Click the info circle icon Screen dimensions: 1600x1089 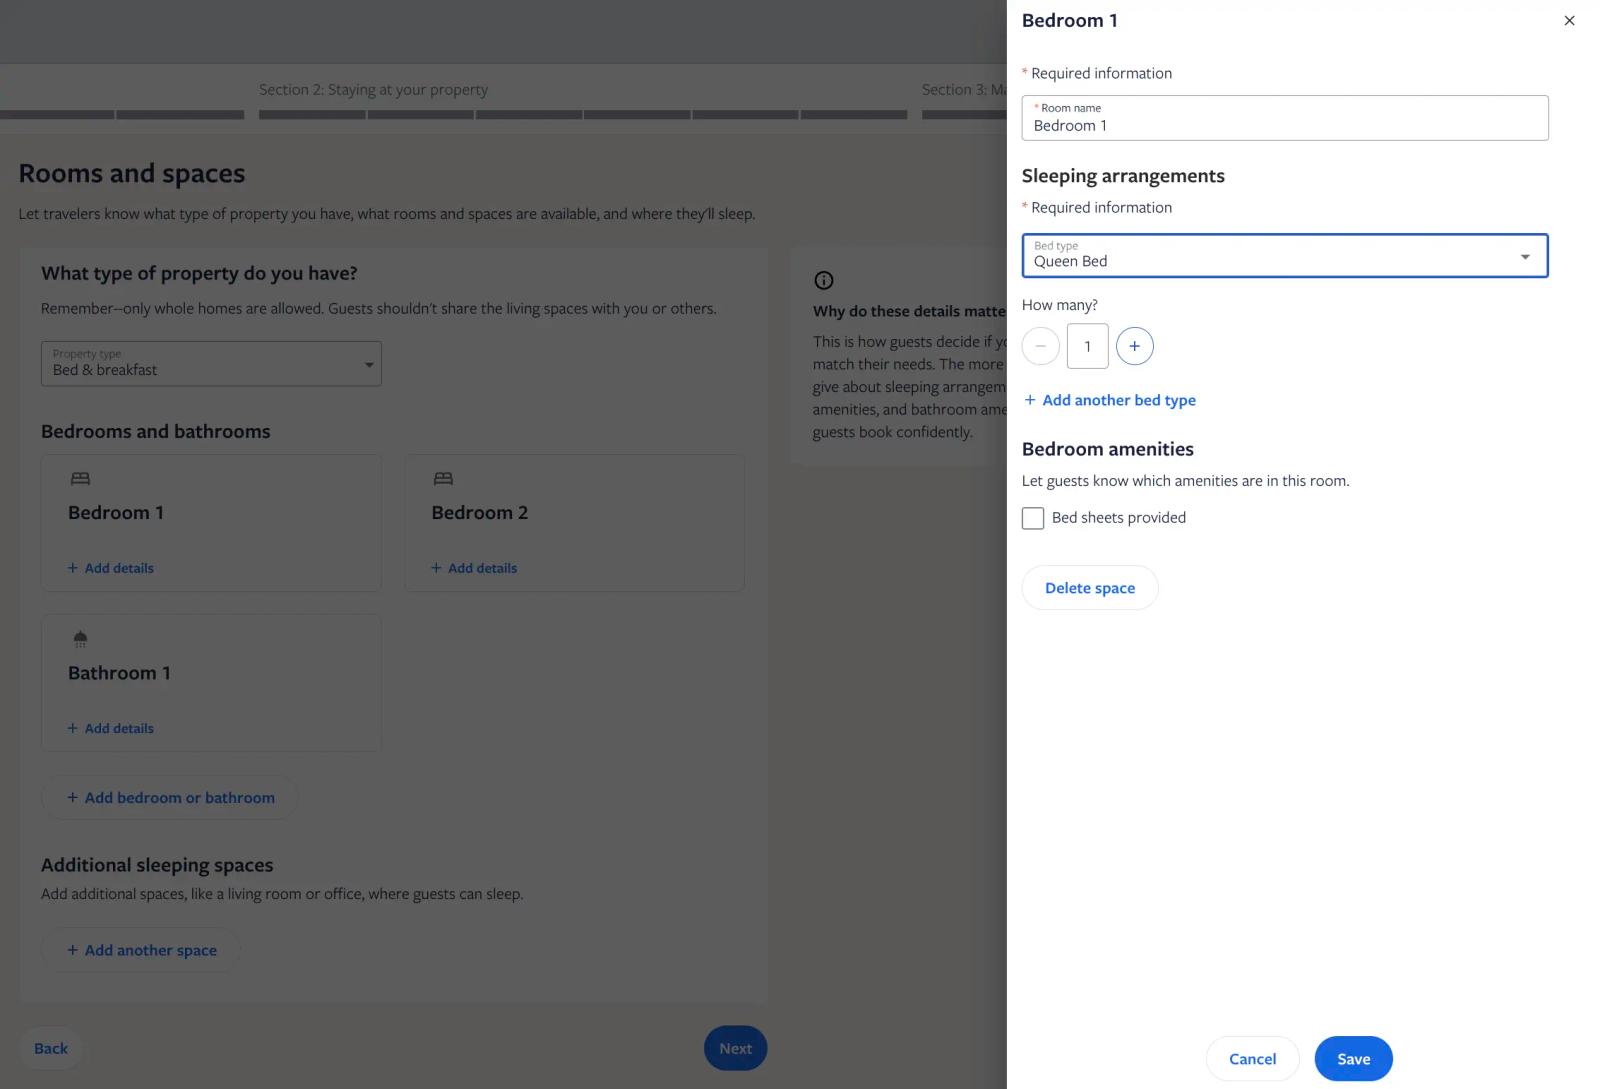[823, 281]
